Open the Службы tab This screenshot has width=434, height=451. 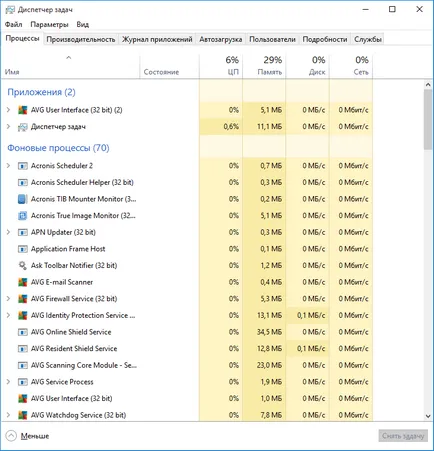click(x=368, y=39)
